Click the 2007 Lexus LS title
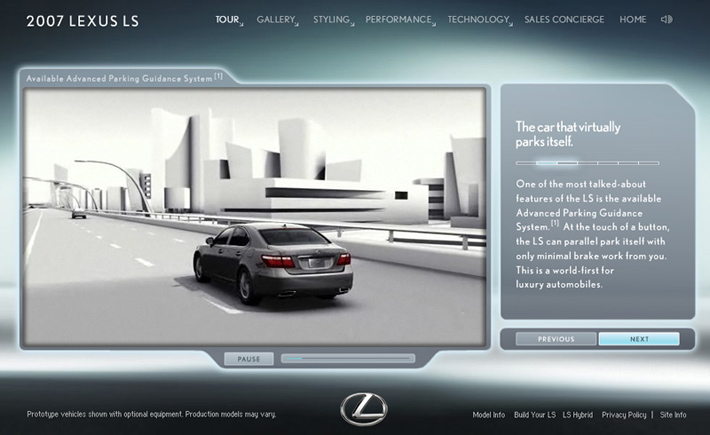The height and width of the screenshot is (435, 710). tap(82, 21)
